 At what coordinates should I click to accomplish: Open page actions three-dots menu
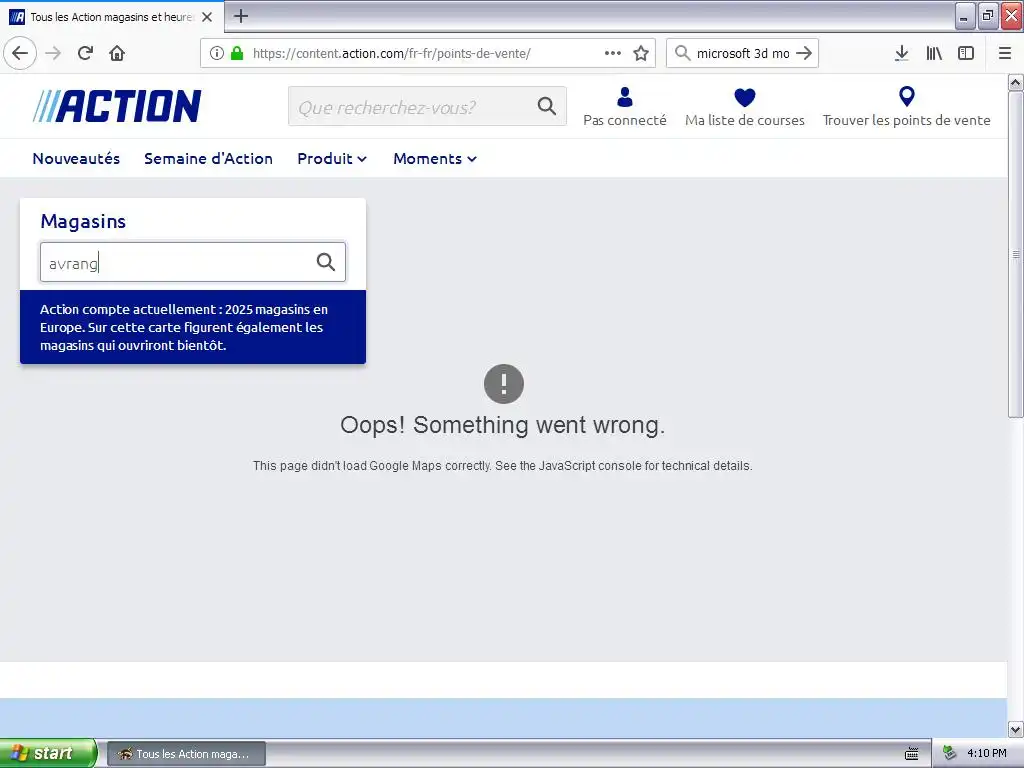613,53
